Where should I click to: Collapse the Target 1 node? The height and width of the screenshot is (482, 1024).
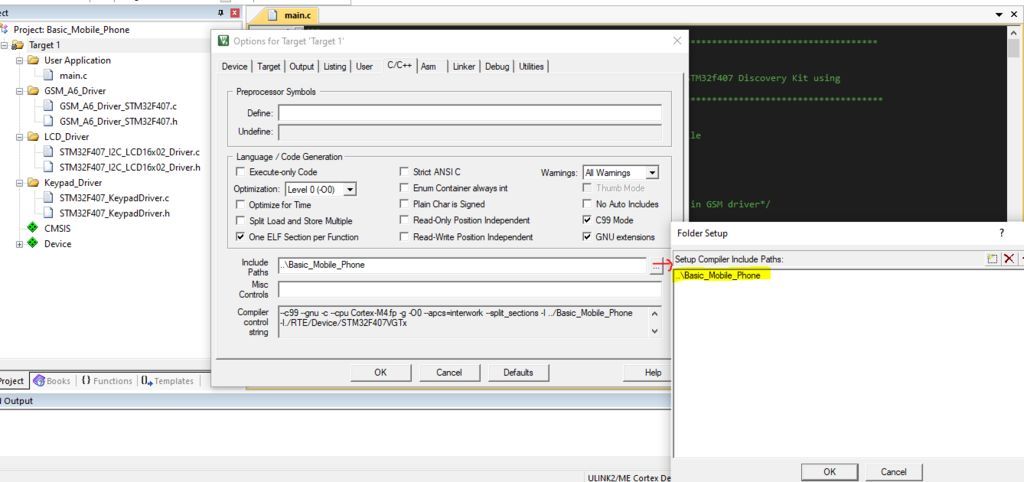point(4,45)
